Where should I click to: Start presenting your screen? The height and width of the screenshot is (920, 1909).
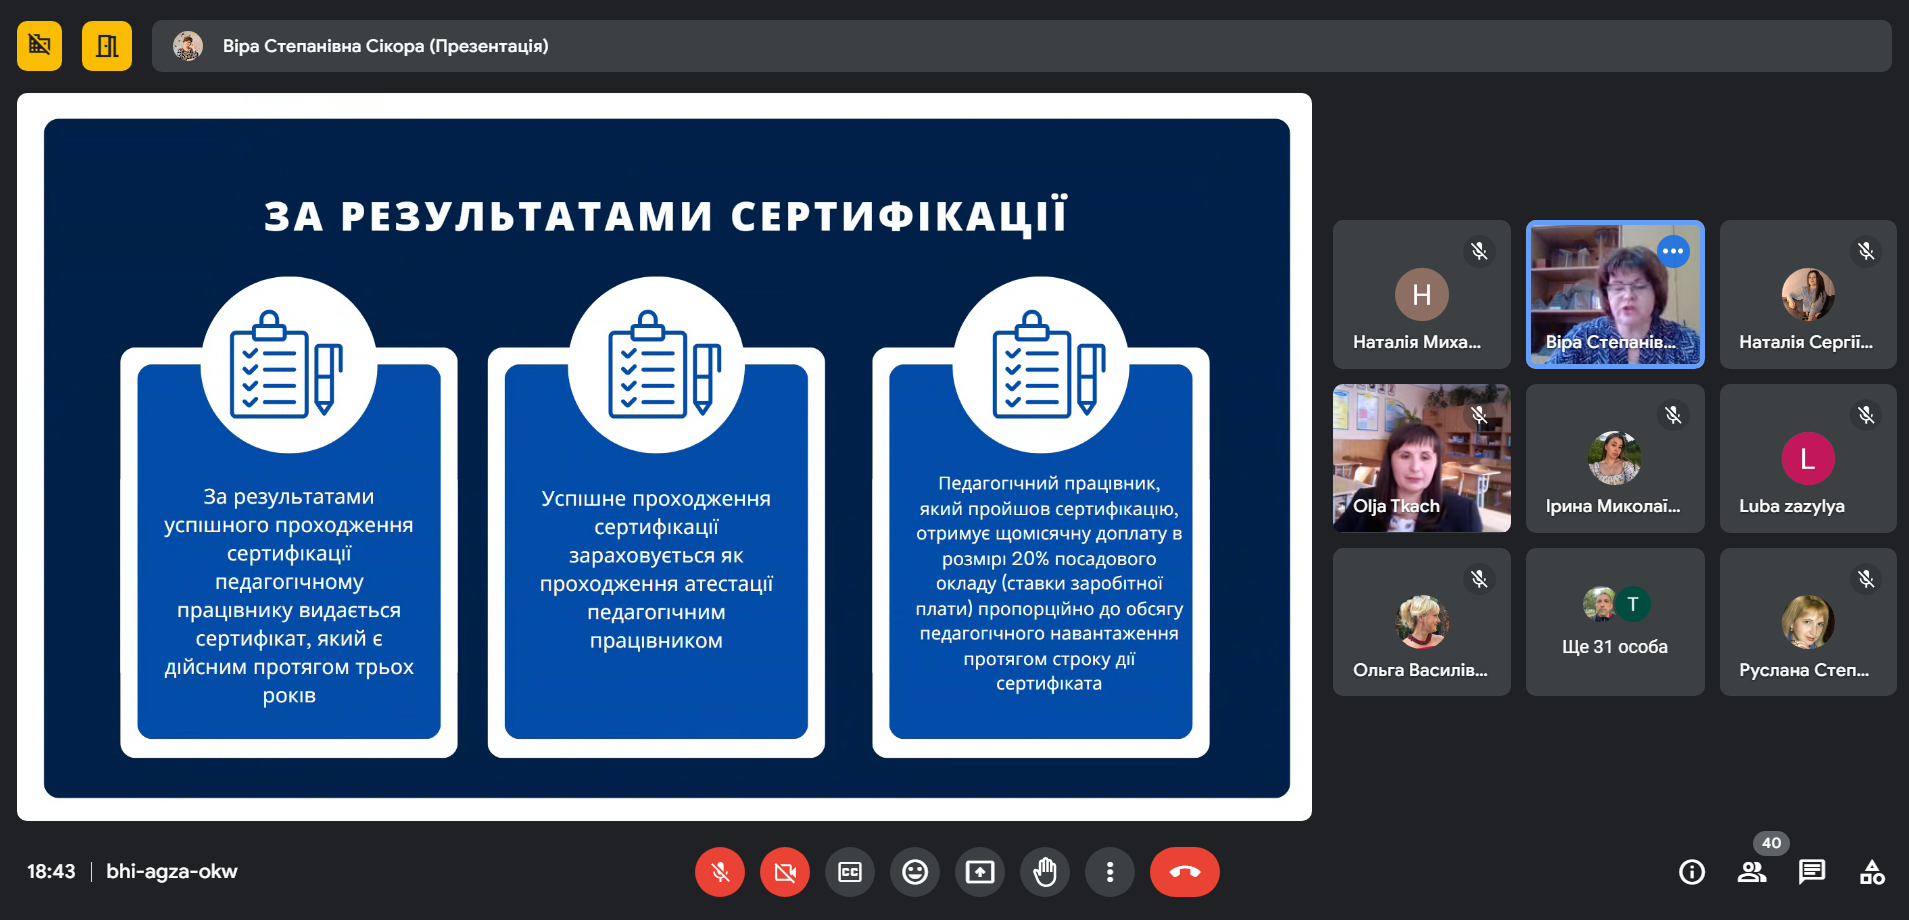pyautogui.click(x=980, y=872)
